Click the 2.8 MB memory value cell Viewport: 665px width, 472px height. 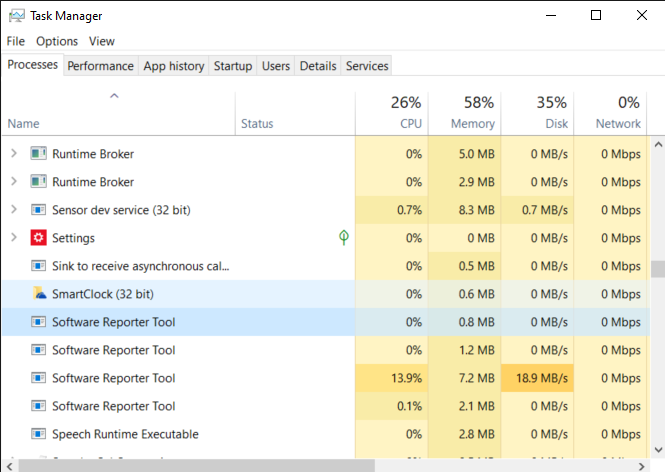[x=464, y=434]
